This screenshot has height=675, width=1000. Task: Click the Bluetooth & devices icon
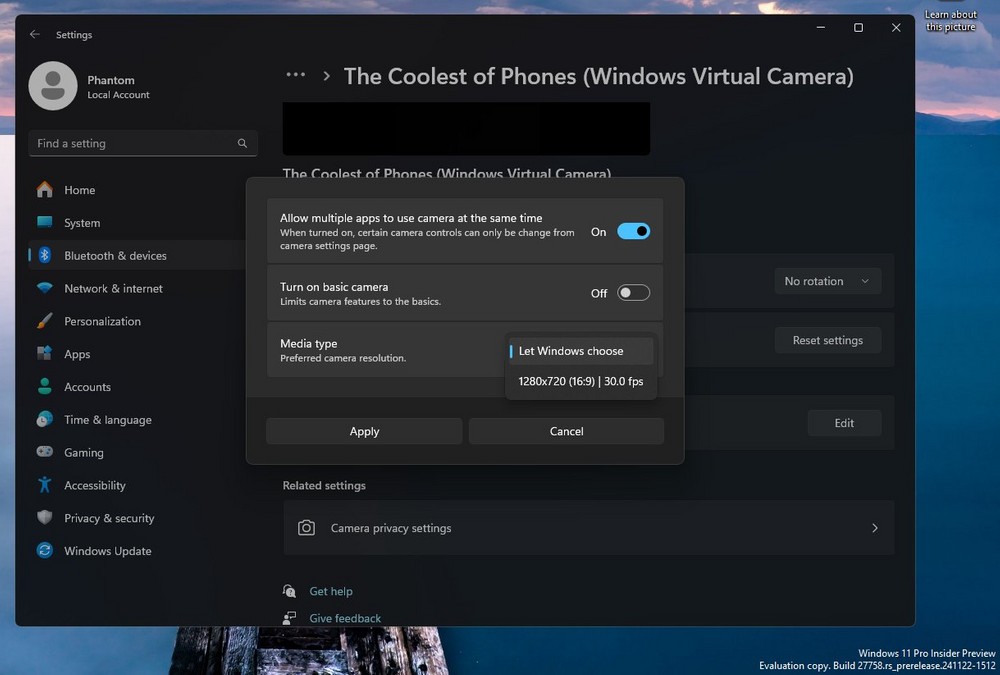45,255
